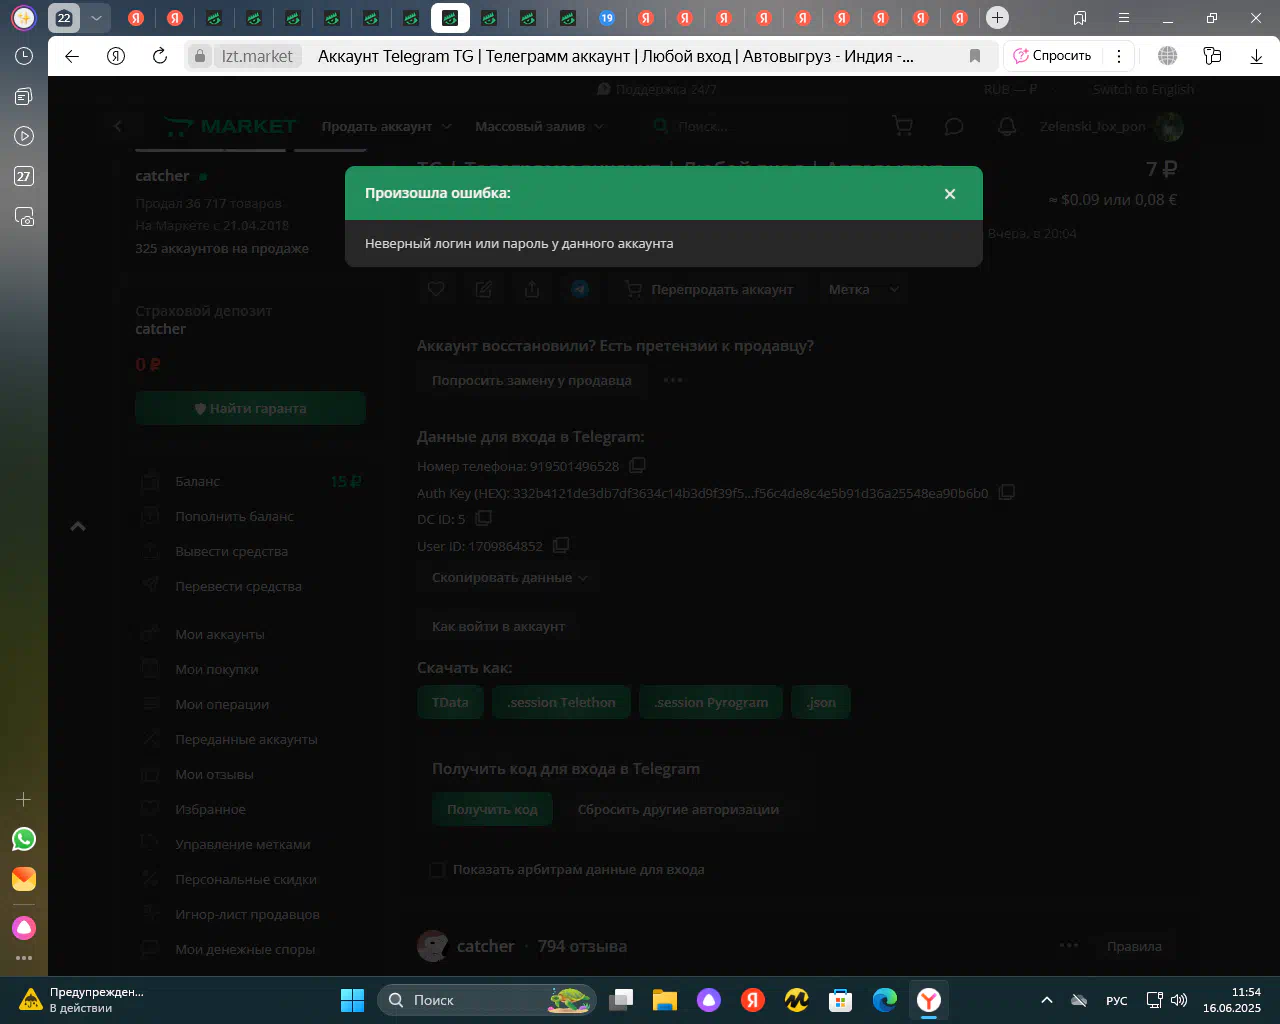Screen dimensions: 1280x1024
Task: Open a new browser tab
Action: pyautogui.click(x=997, y=17)
